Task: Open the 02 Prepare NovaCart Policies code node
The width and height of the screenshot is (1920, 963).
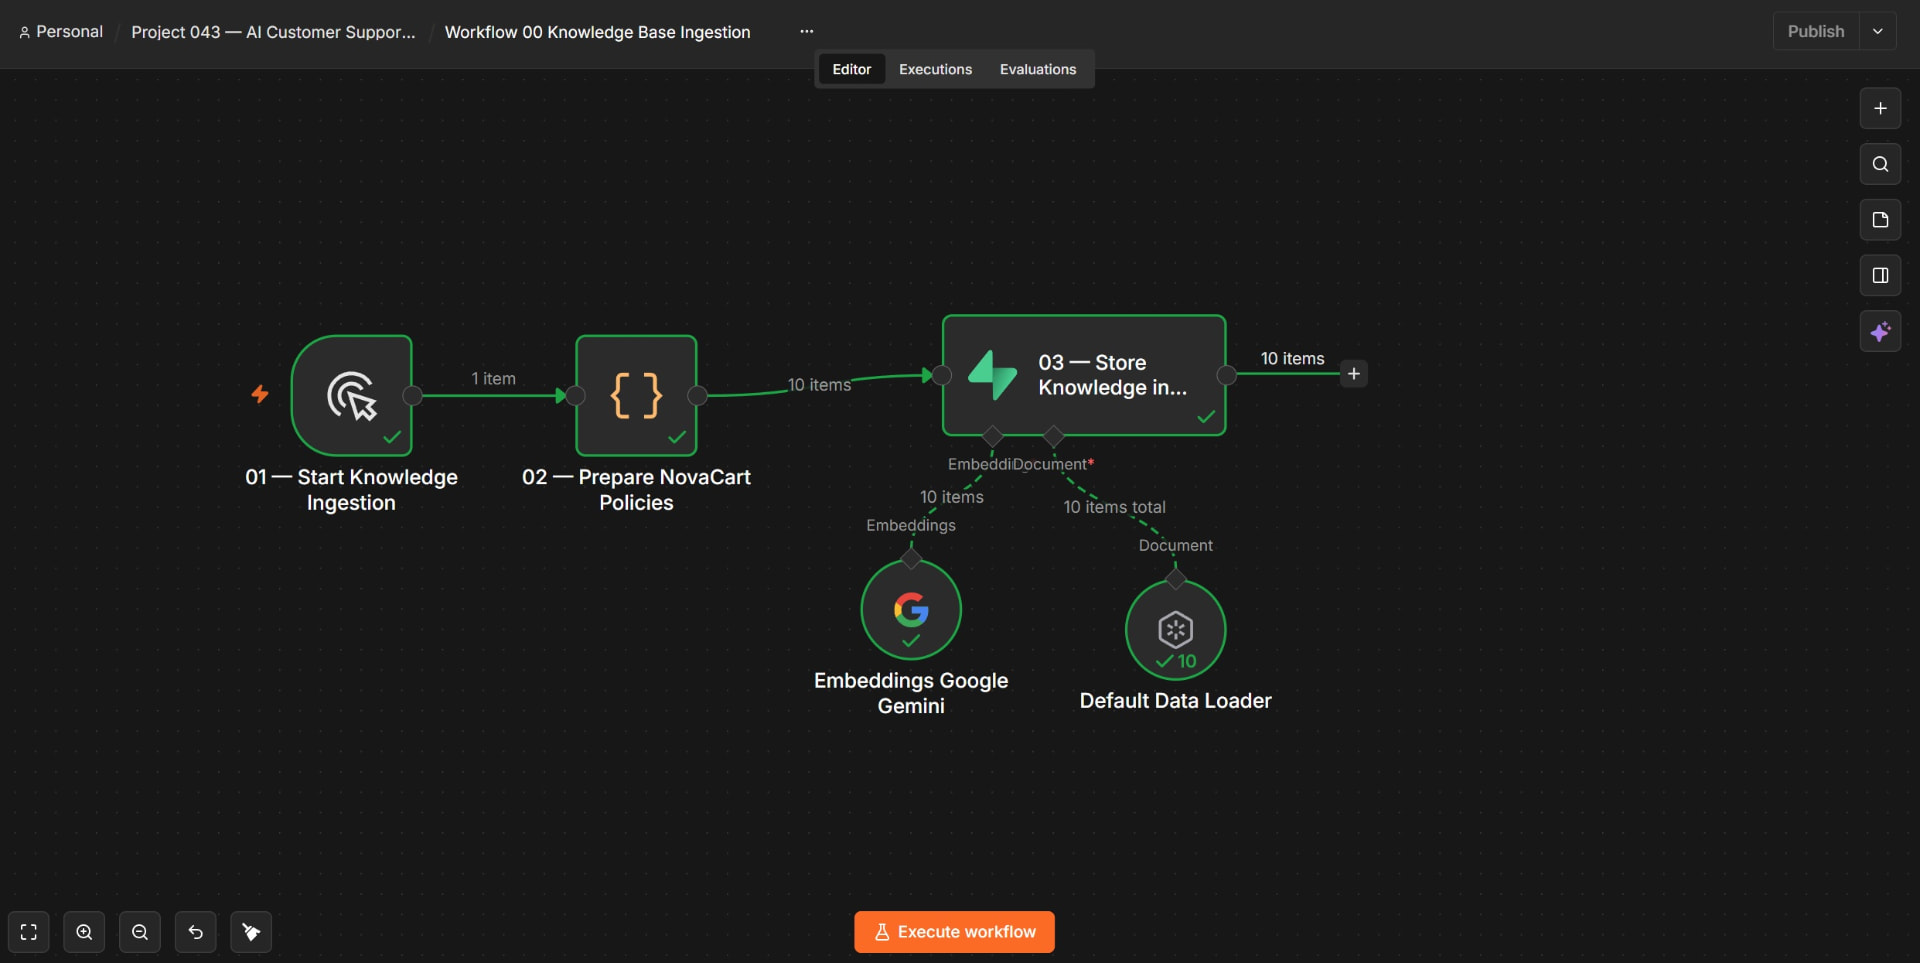Action: (x=636, y=396)
